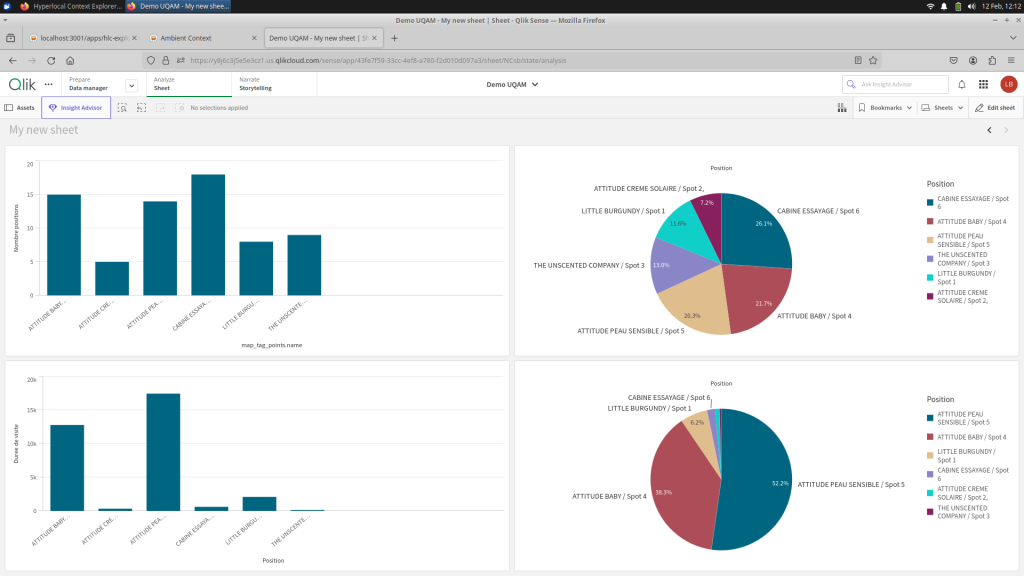The height and width of the screenshot is (576, 1024).
Task: Expand the Demo UQAM app title dropdown
Action: coord(512,84)
